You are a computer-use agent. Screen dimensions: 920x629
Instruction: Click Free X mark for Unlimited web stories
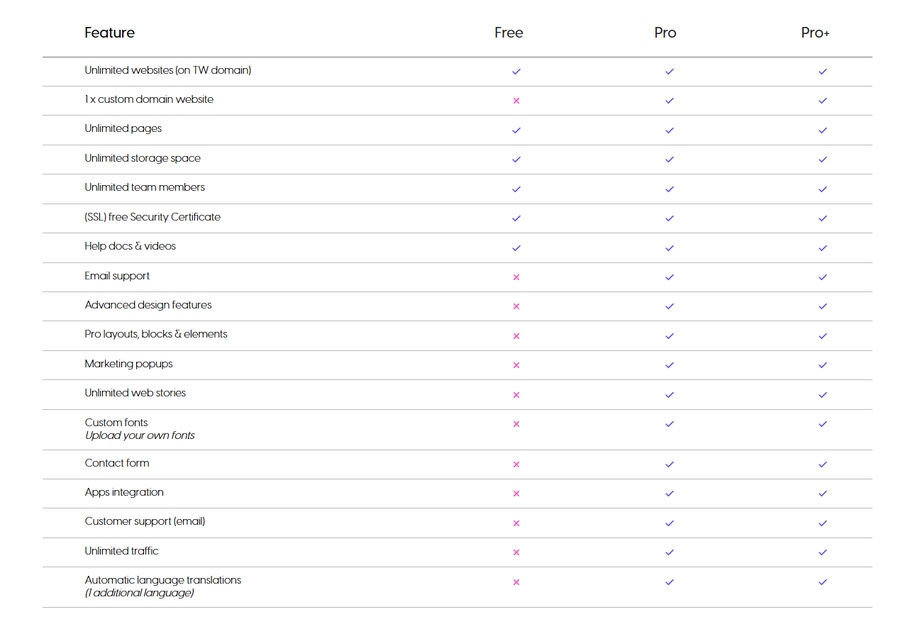[516, 395]
